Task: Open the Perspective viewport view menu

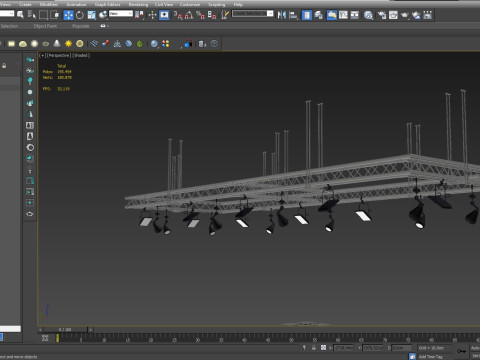Action: pyautogui.click(x=59, y=55)
